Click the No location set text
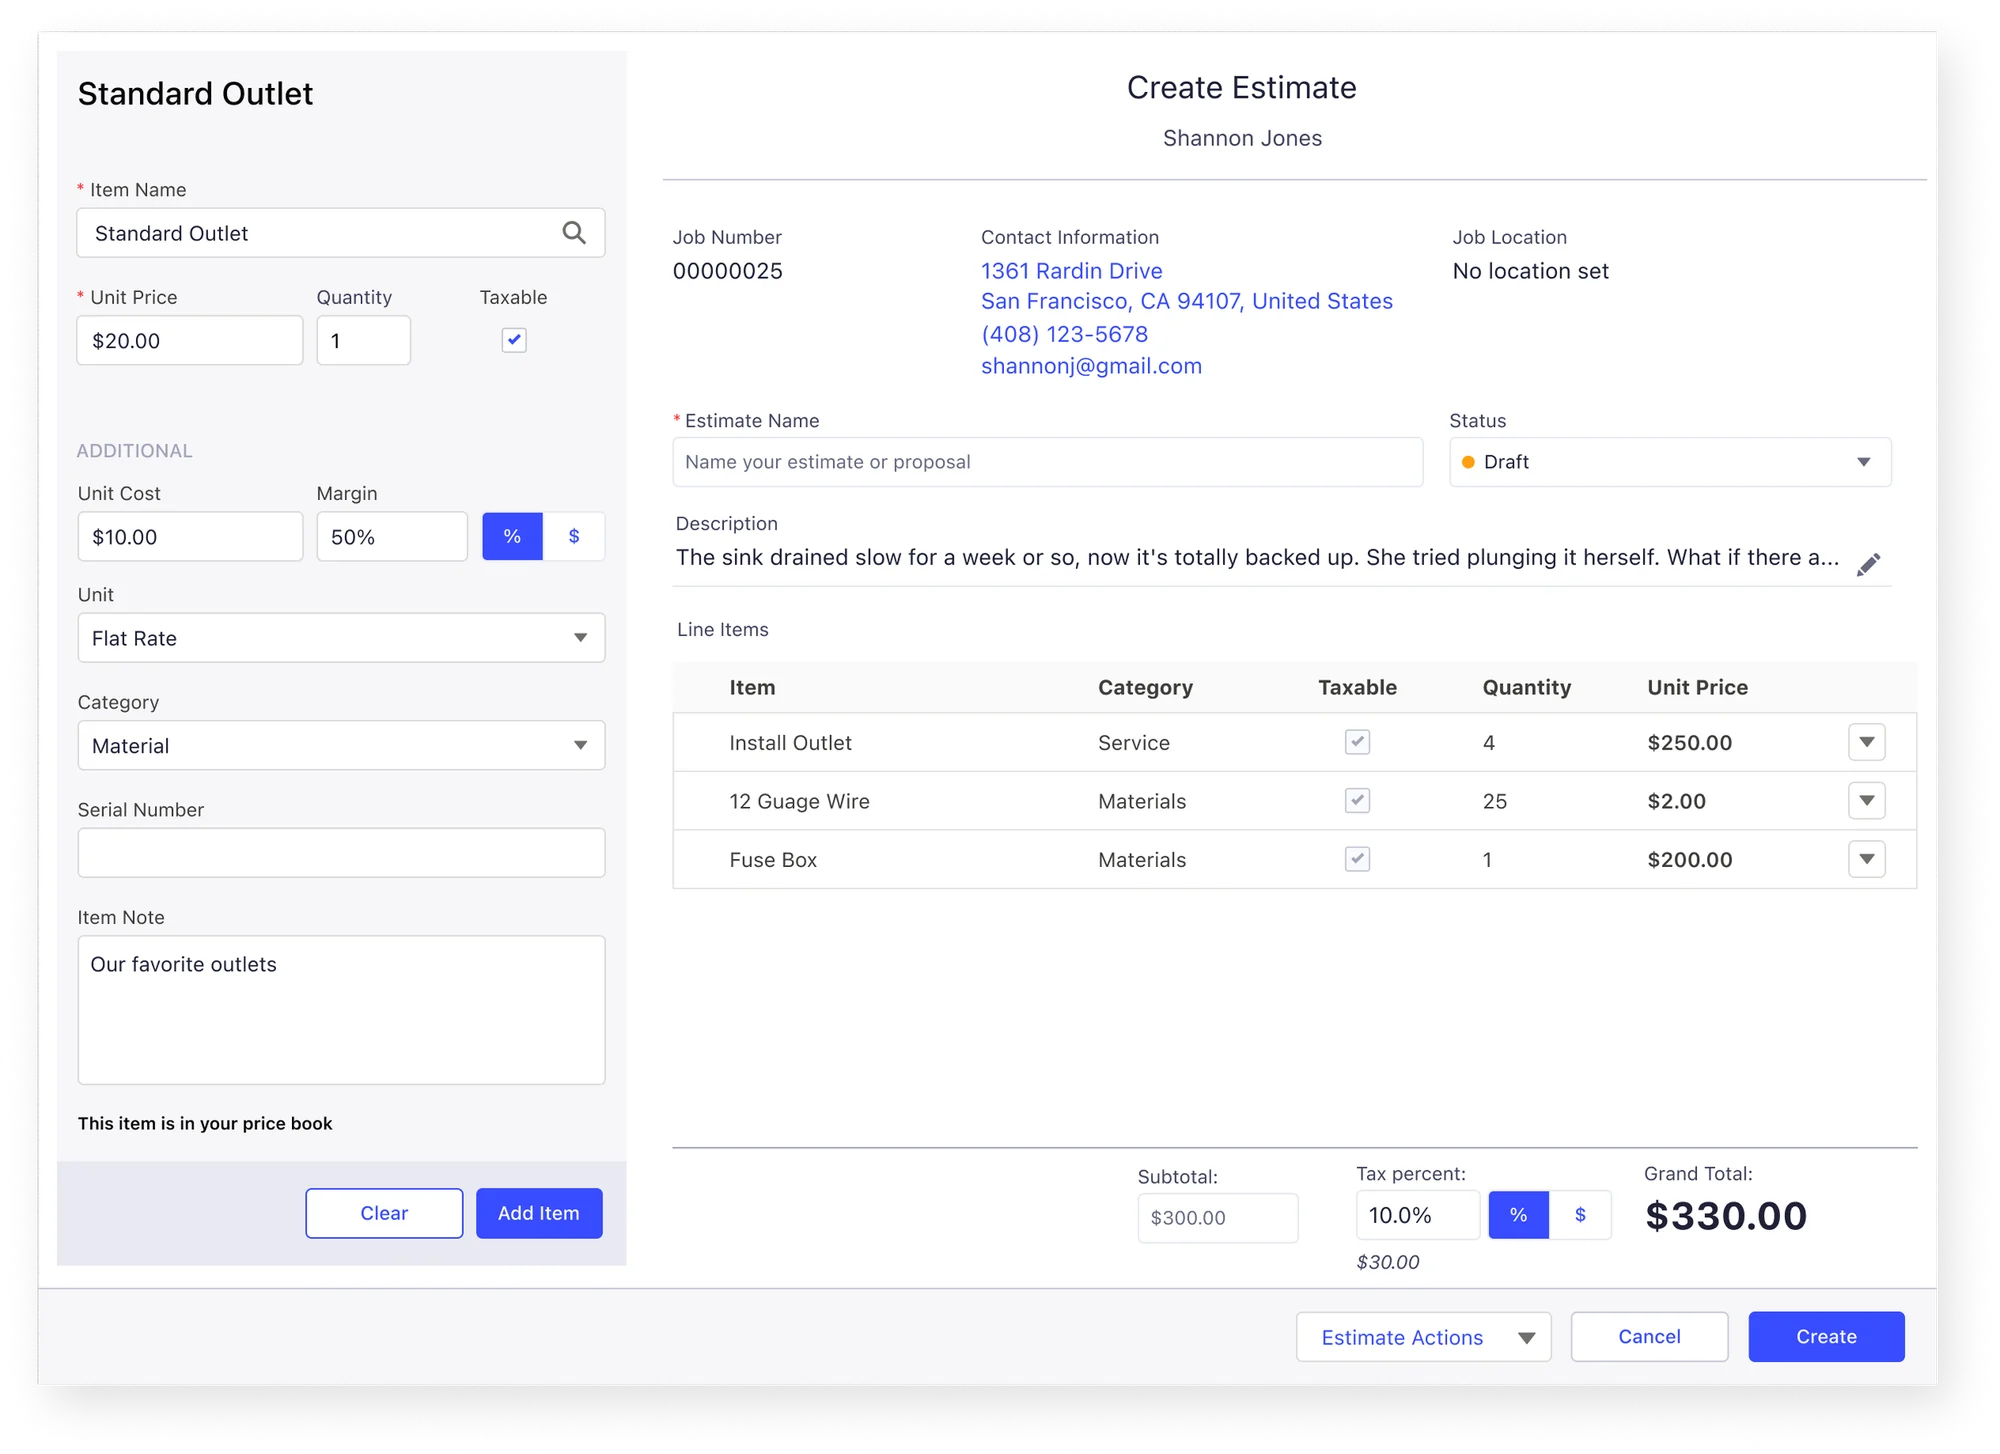 (x=1530, y=271)
